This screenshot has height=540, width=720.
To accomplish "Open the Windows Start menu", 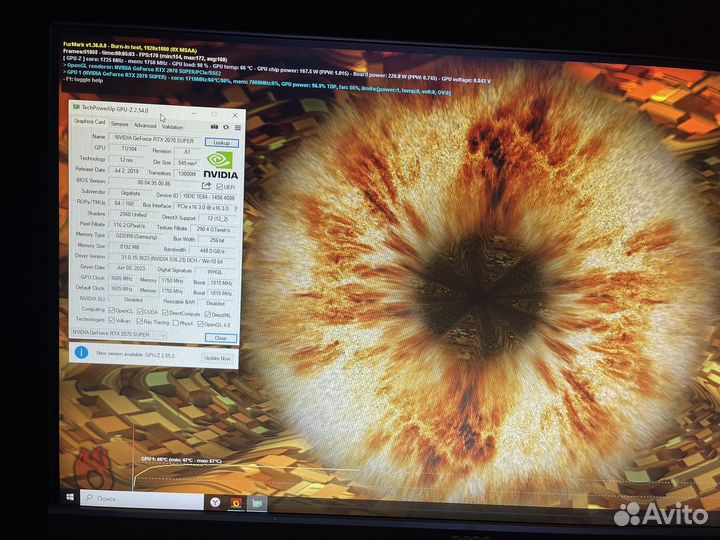I will pyautogui.click(x=70, y=497).
